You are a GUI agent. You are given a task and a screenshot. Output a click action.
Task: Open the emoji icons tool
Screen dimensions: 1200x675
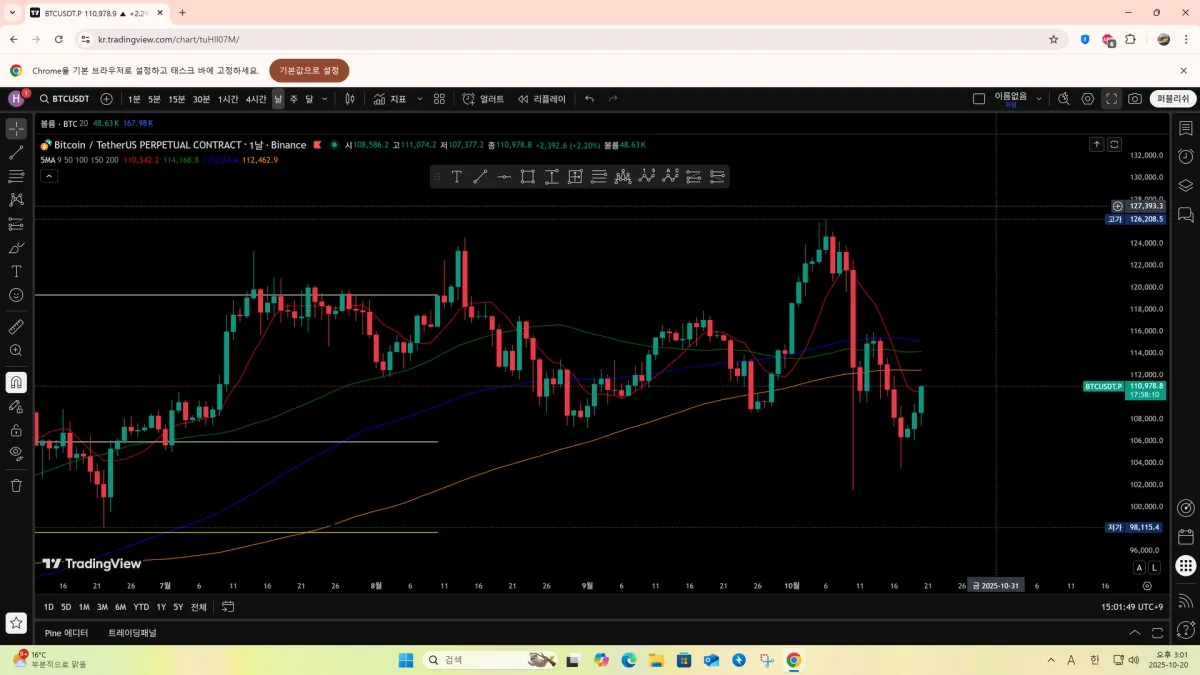[x=16, y=295]
